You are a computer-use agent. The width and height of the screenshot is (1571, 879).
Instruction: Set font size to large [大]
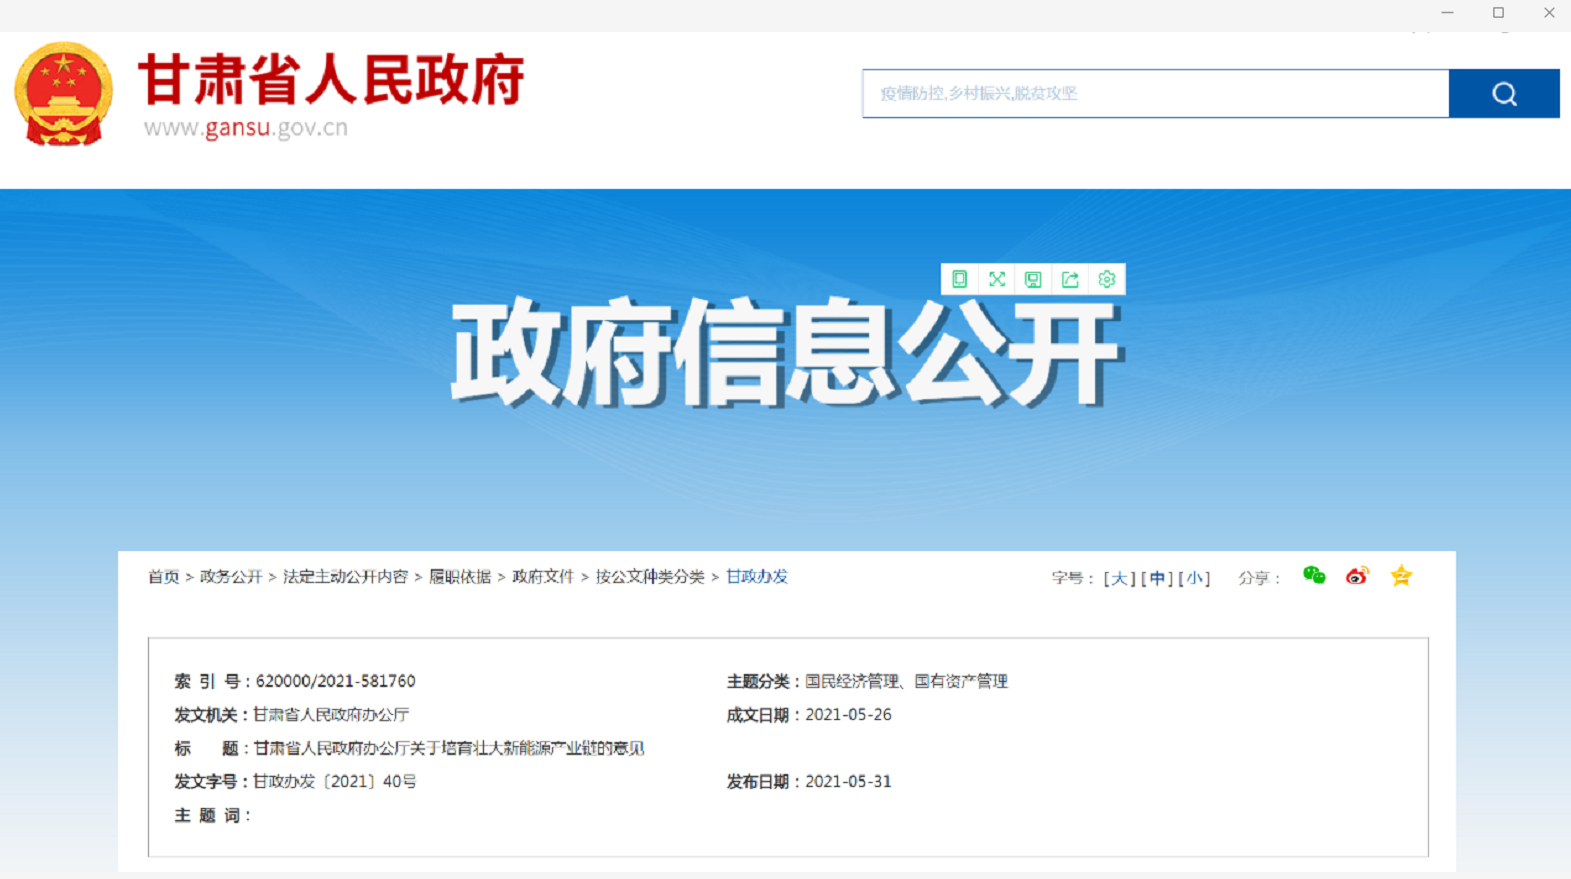coord(1119,578)
